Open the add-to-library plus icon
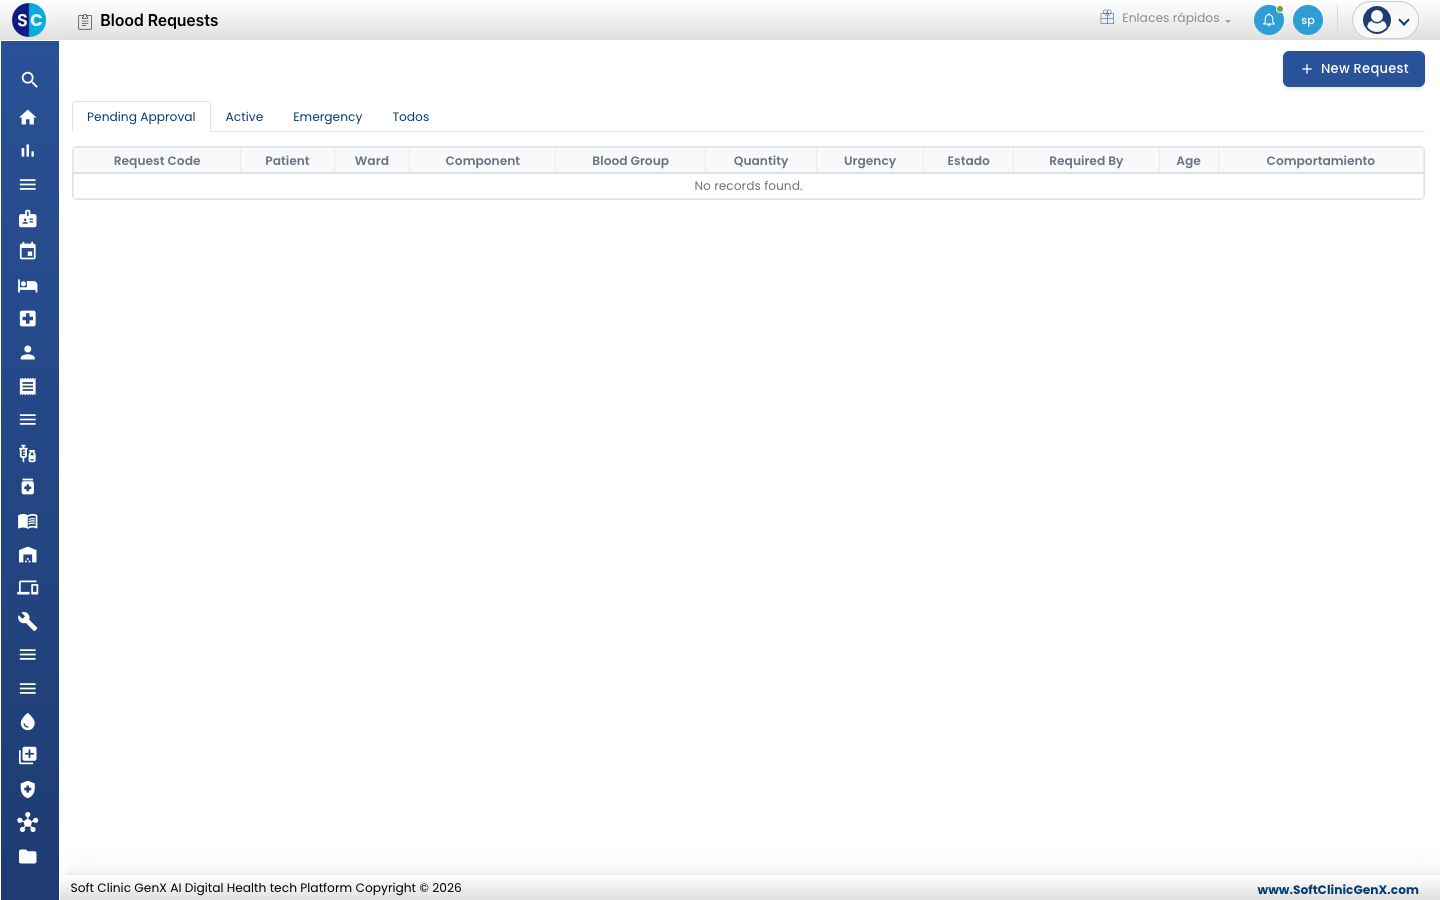This screenshot has width=1440, height=900. coord(28,755)
